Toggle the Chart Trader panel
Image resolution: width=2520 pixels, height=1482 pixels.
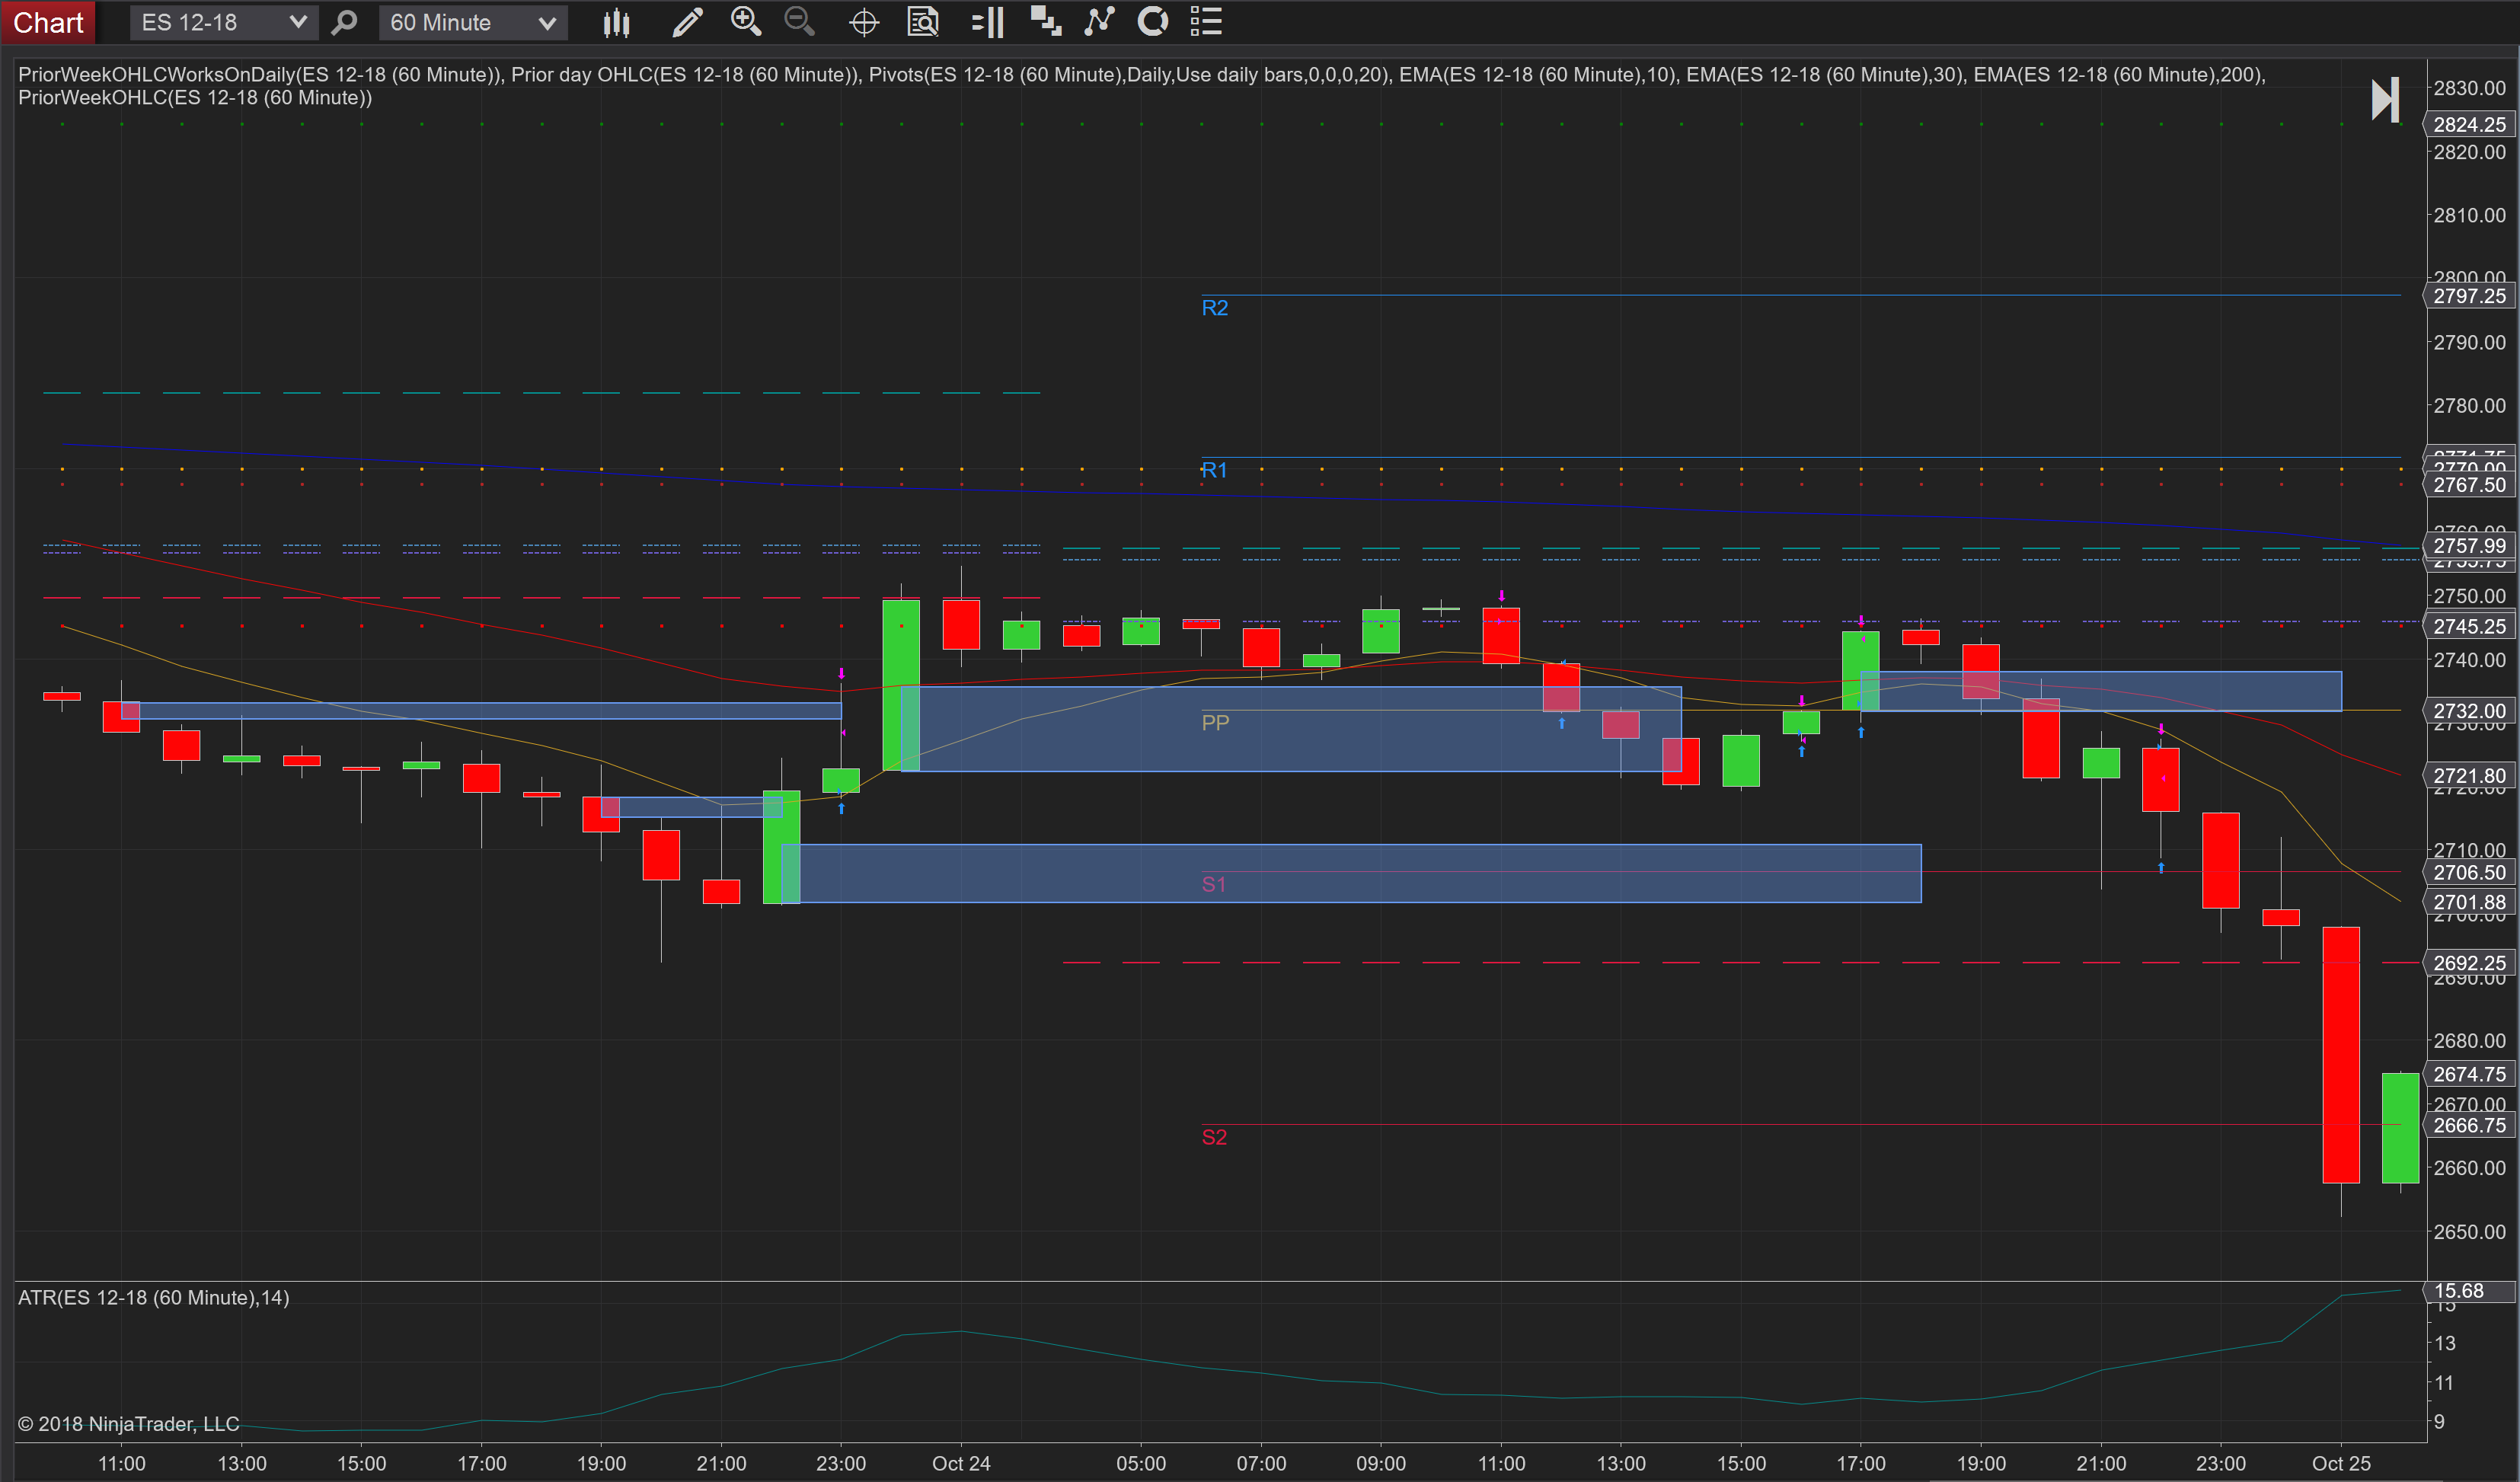(x=988, y=22)
